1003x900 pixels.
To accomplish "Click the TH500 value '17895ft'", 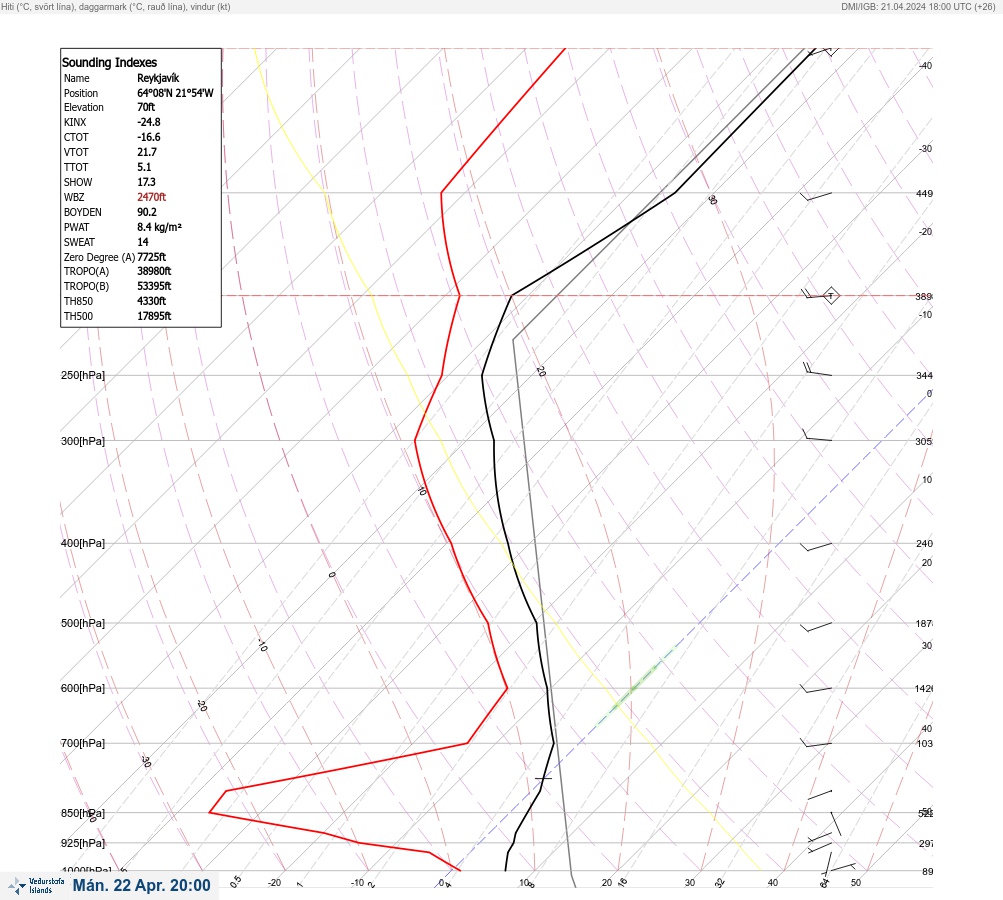I will pos(154,316).
